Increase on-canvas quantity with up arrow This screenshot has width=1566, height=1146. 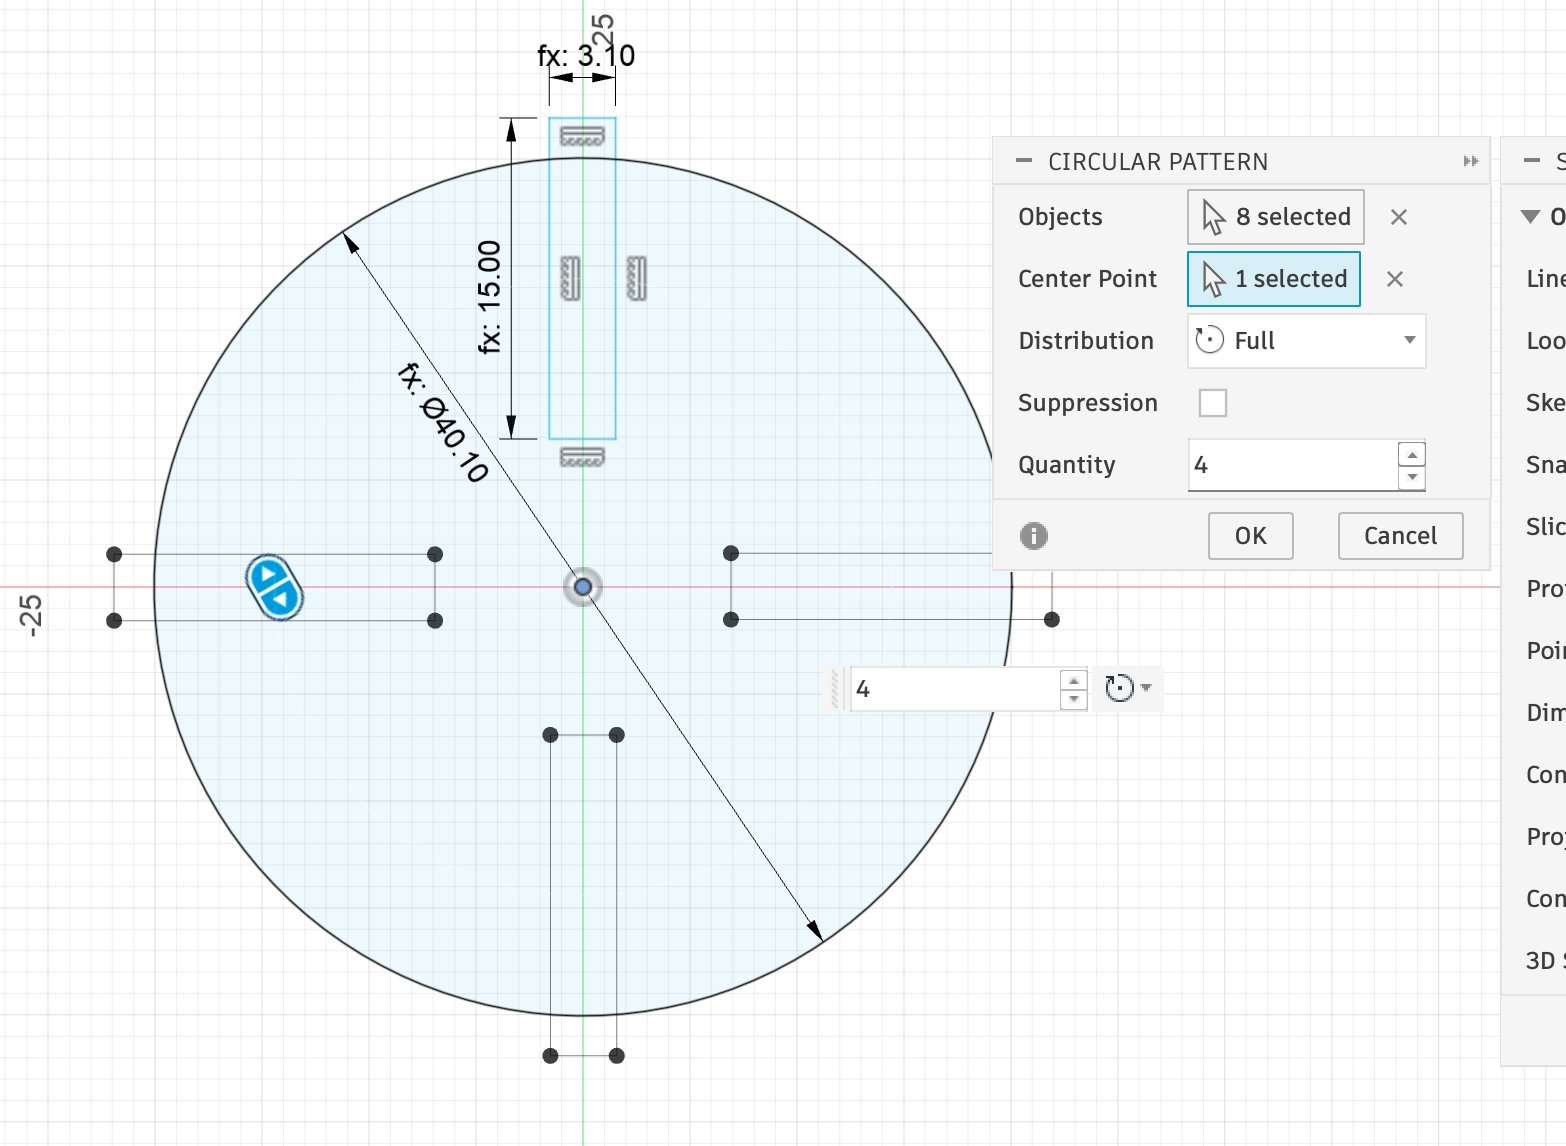1074,680
